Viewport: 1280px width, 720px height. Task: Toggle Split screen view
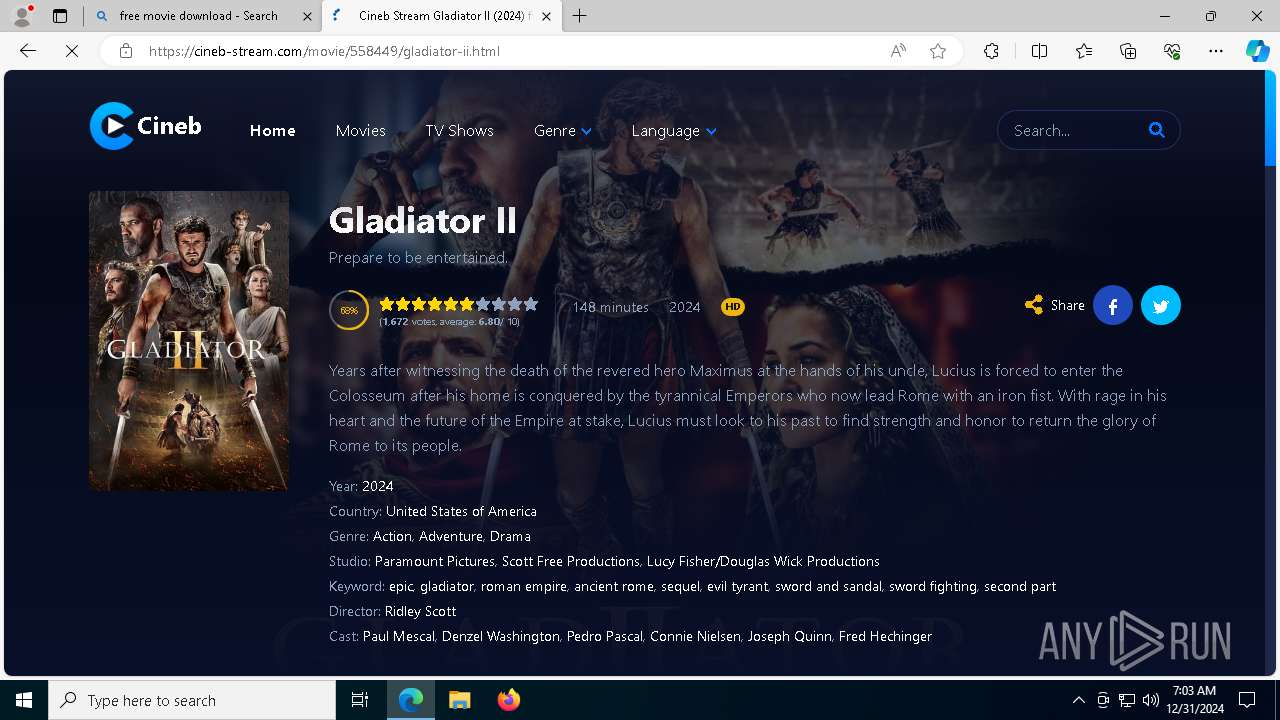pos(1039,51)
